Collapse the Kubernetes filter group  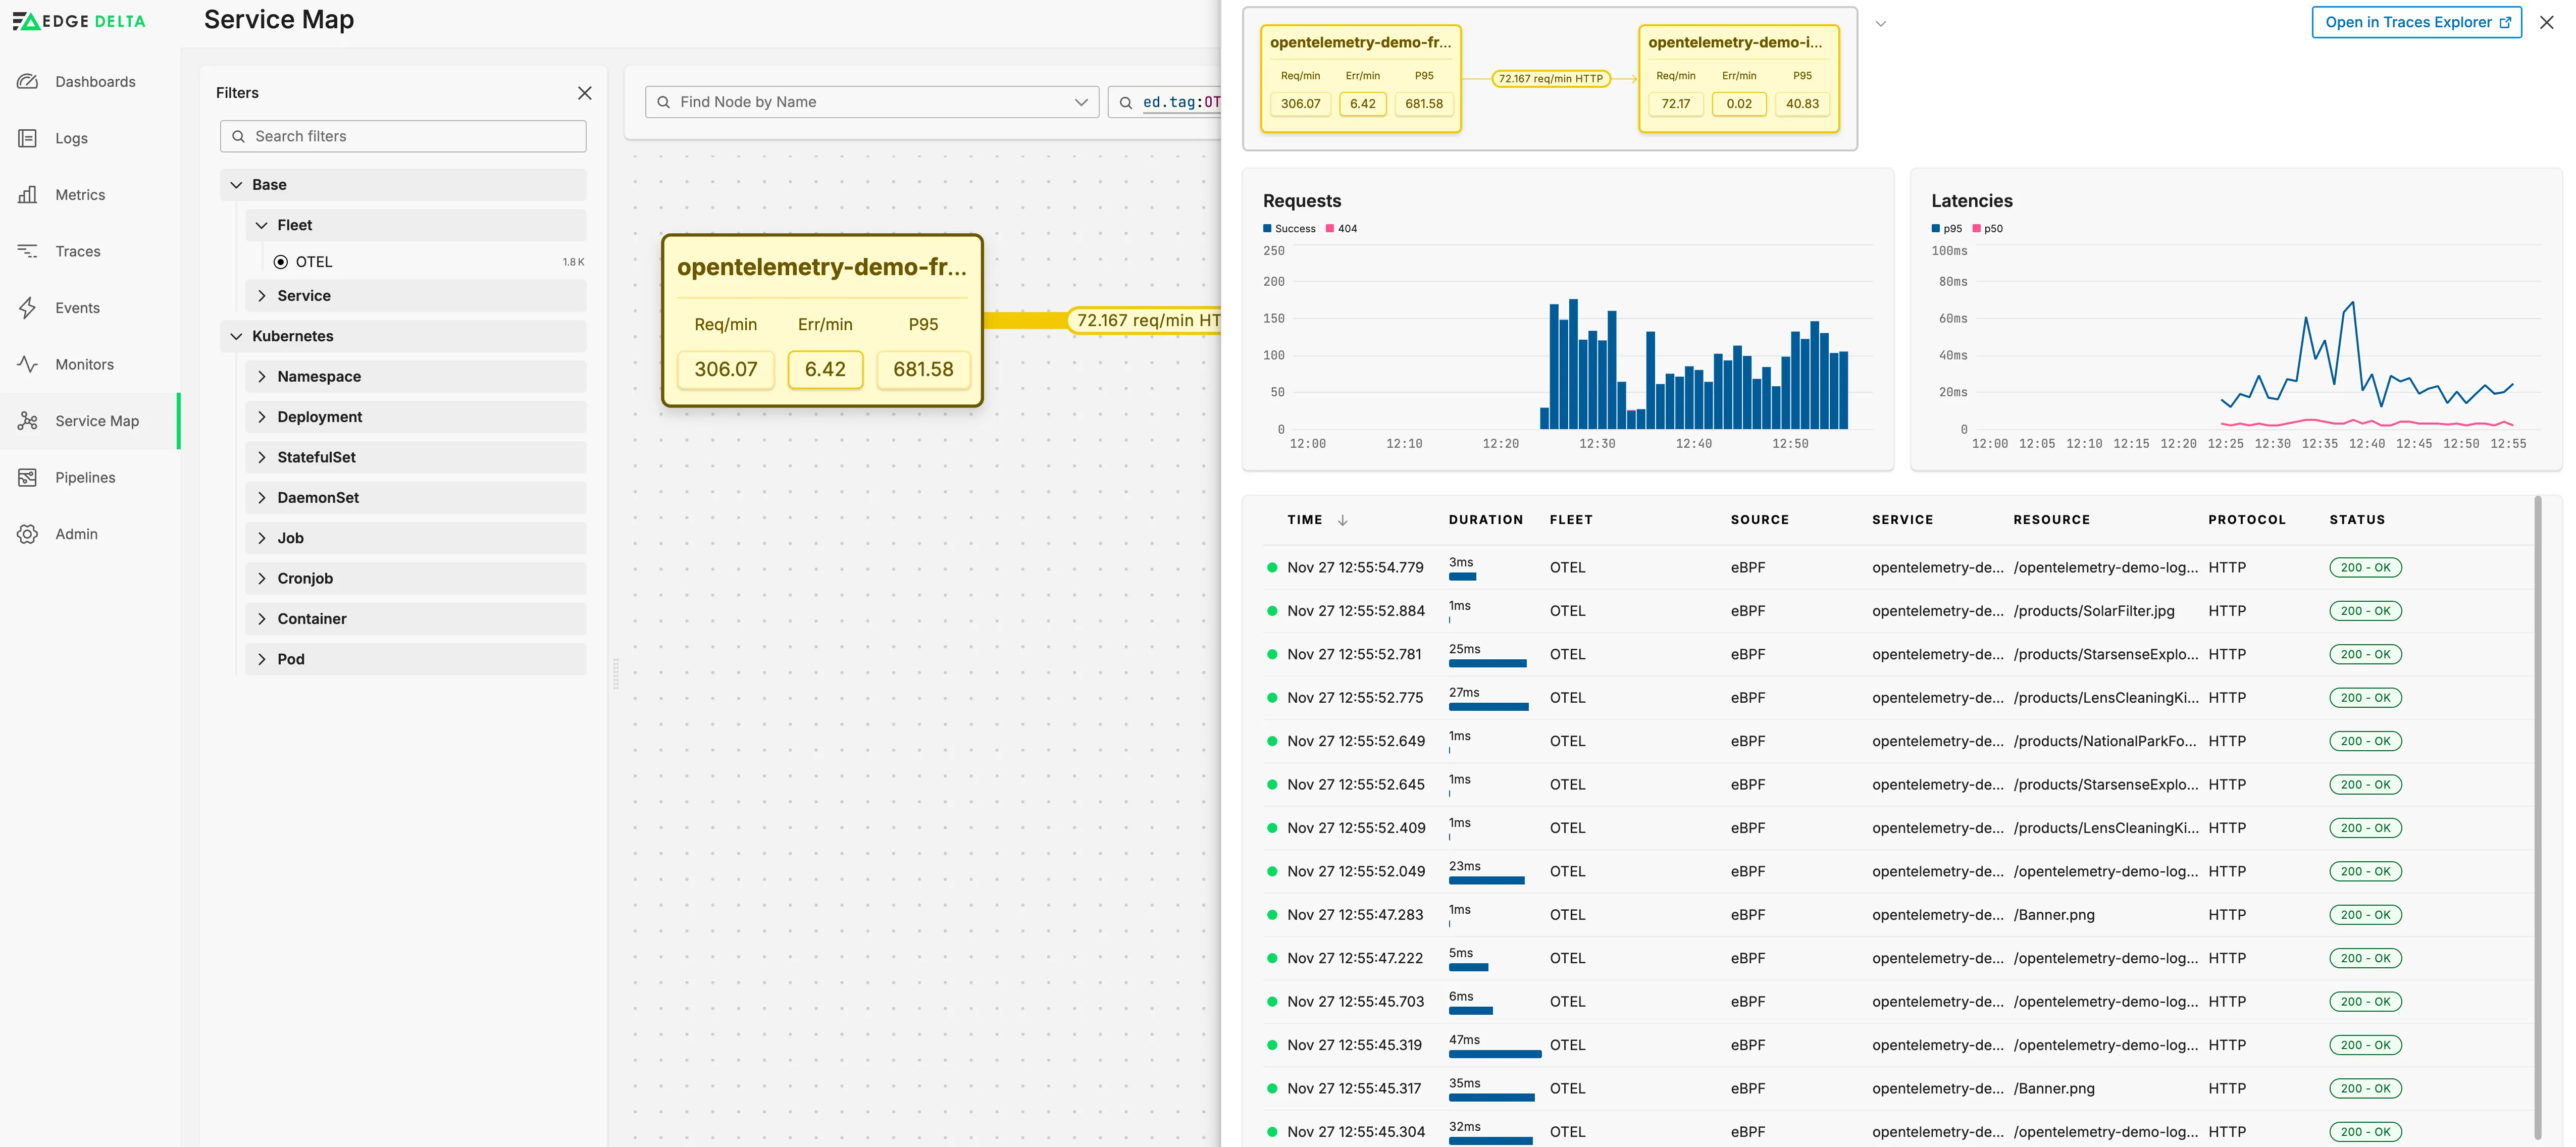[403, 336]
